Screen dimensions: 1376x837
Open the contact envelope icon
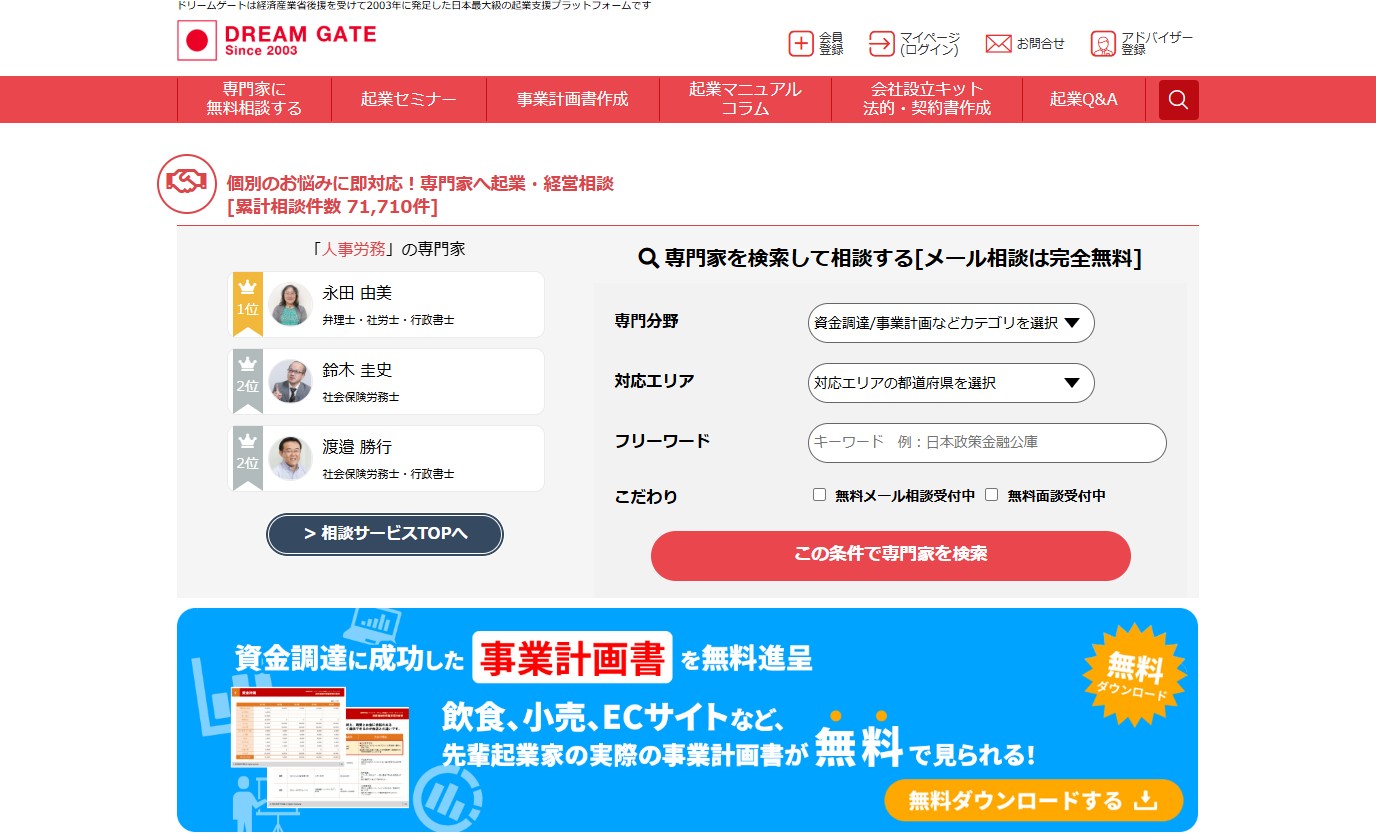[998, 44]
